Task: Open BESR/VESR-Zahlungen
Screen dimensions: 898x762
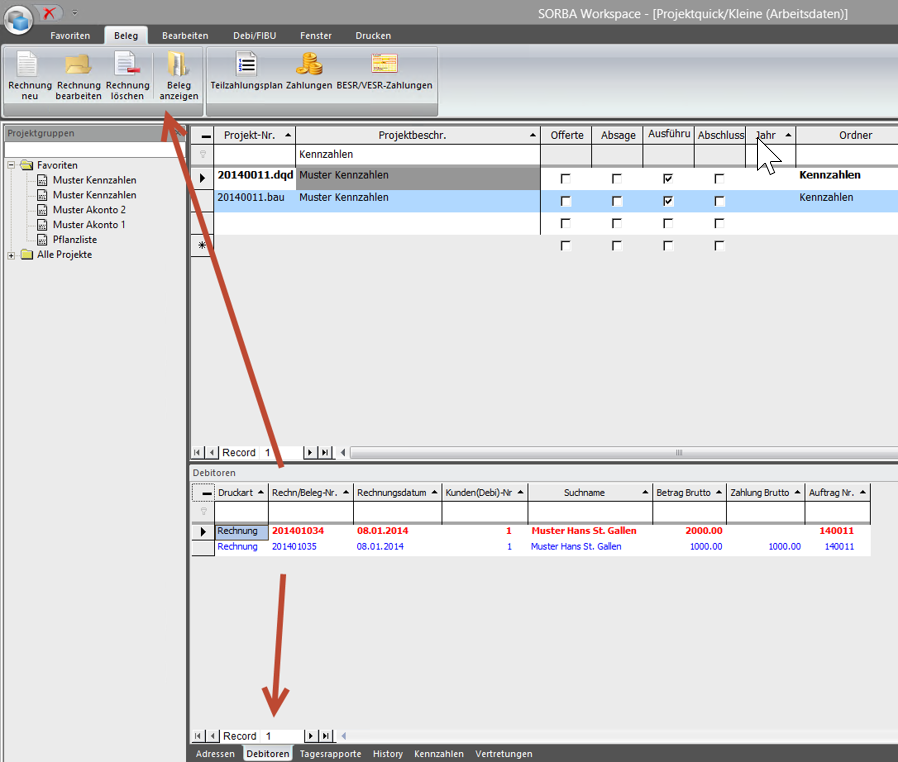Action: [x=384, y=66]
